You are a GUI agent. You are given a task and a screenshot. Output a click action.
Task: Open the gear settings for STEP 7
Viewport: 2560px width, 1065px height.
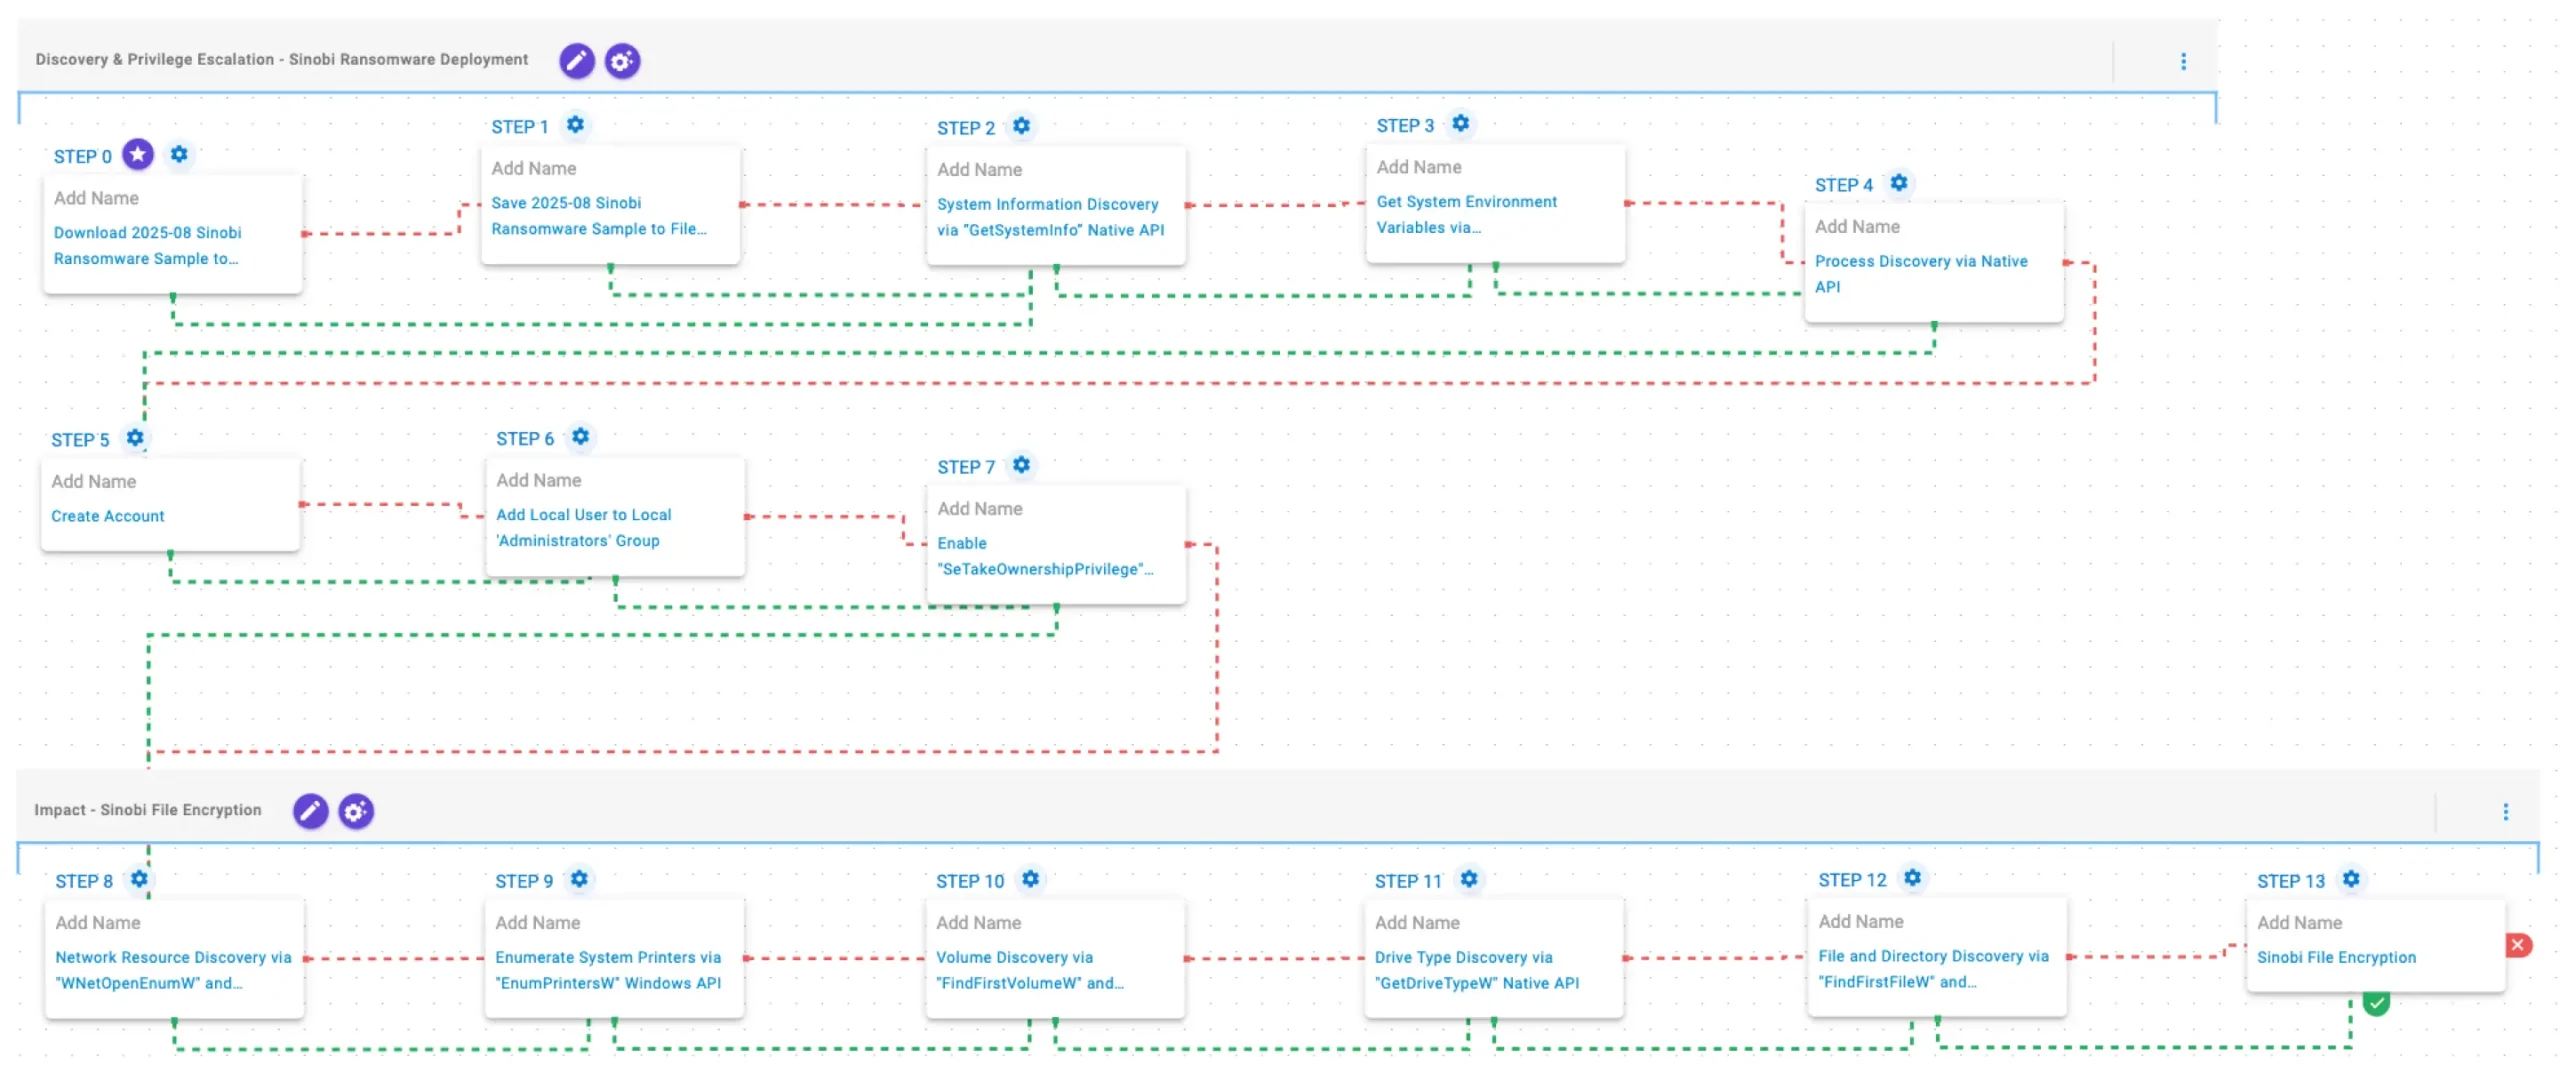click(x=1021, y=465)
